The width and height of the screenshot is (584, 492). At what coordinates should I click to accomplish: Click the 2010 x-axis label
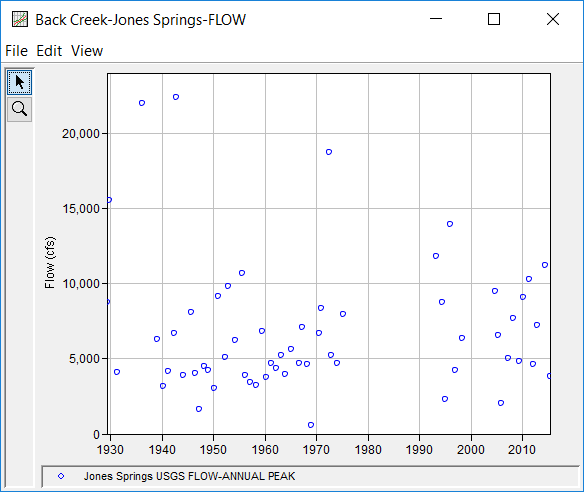point(522,450)
